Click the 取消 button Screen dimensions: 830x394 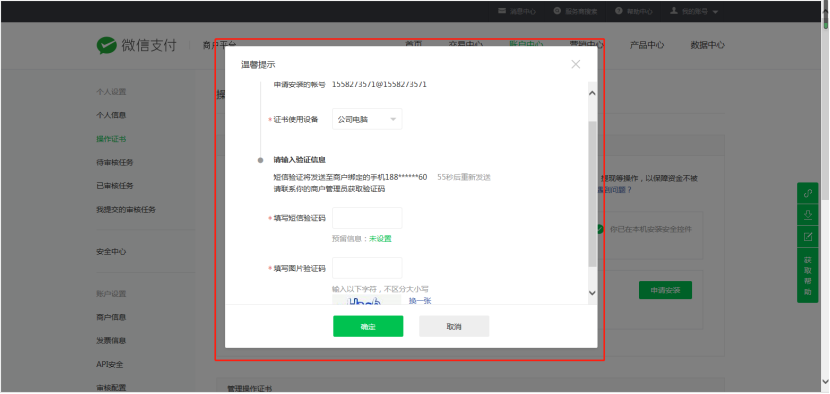[454, 326]
